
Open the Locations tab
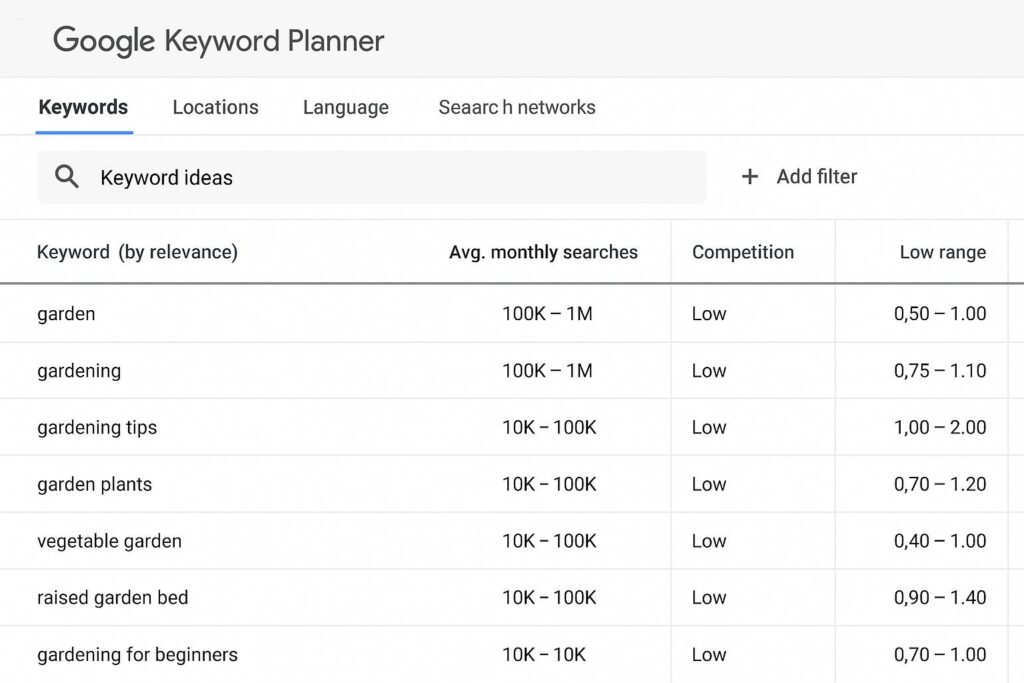215,108
